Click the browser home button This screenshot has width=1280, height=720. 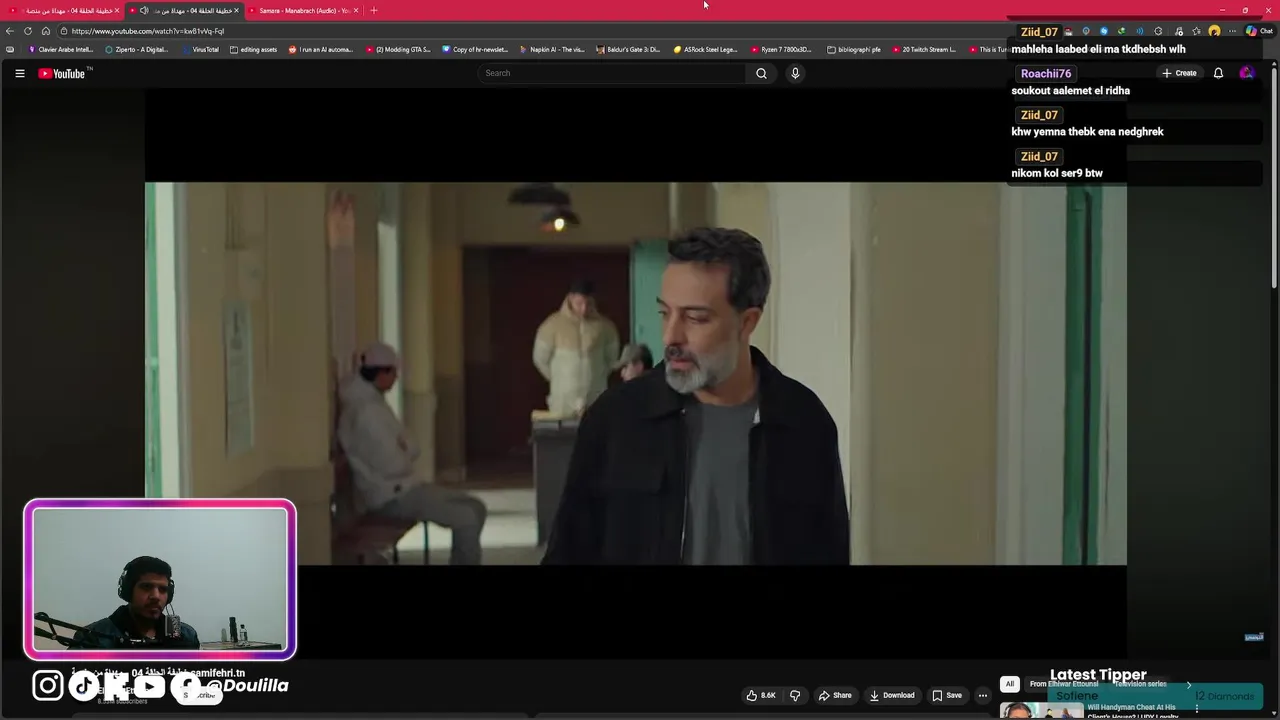pyautogui.click(x=46, y=31)
